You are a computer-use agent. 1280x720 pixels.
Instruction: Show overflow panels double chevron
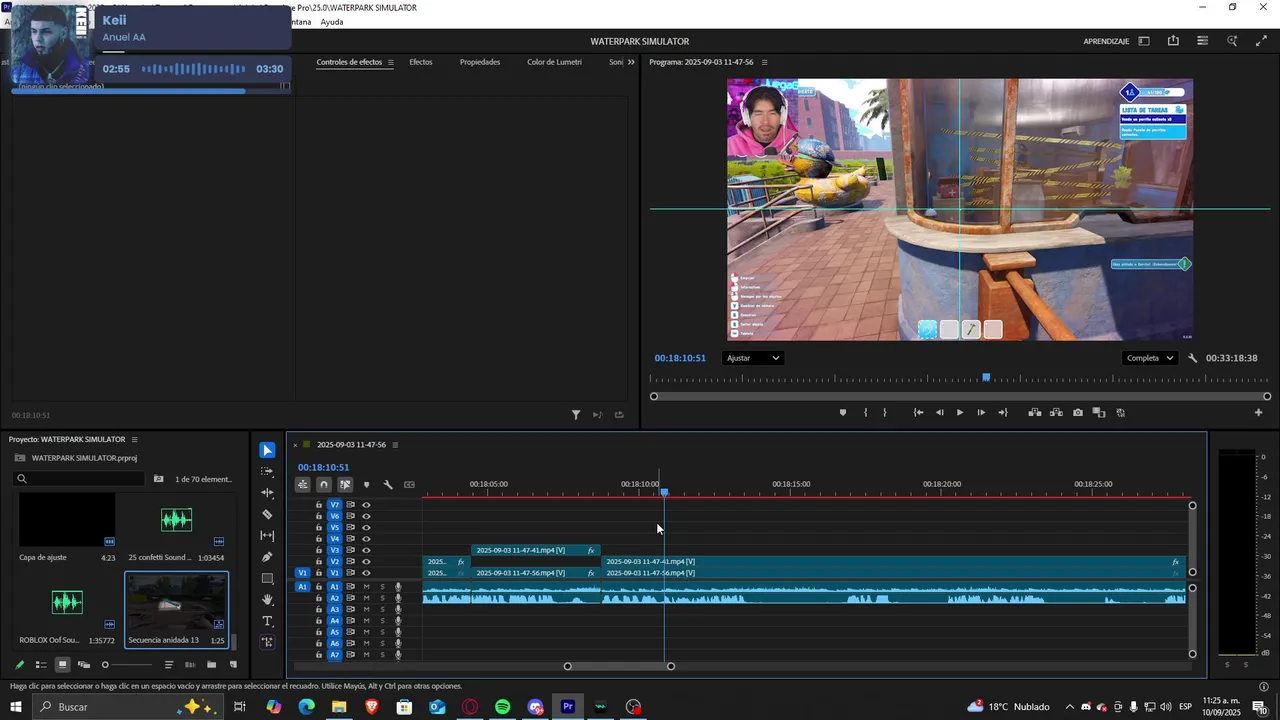coord(631,62)
